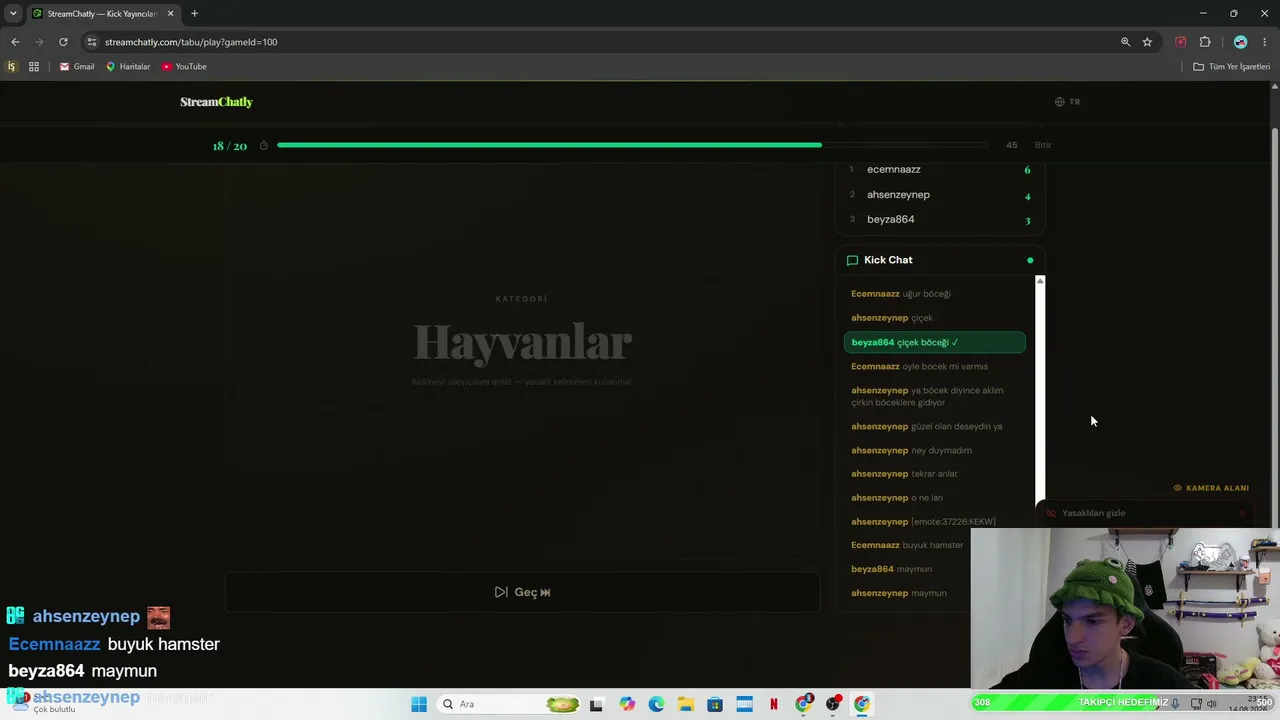Viewport: 1280px width, 720px height.
Task: Click ahsenzeynep ney duymadım message
Action: click(x=911, y=450)
